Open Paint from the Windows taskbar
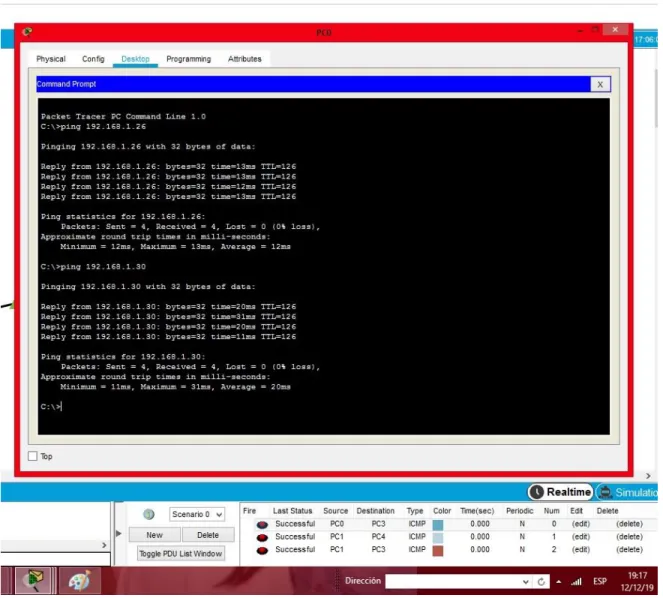 79,581
